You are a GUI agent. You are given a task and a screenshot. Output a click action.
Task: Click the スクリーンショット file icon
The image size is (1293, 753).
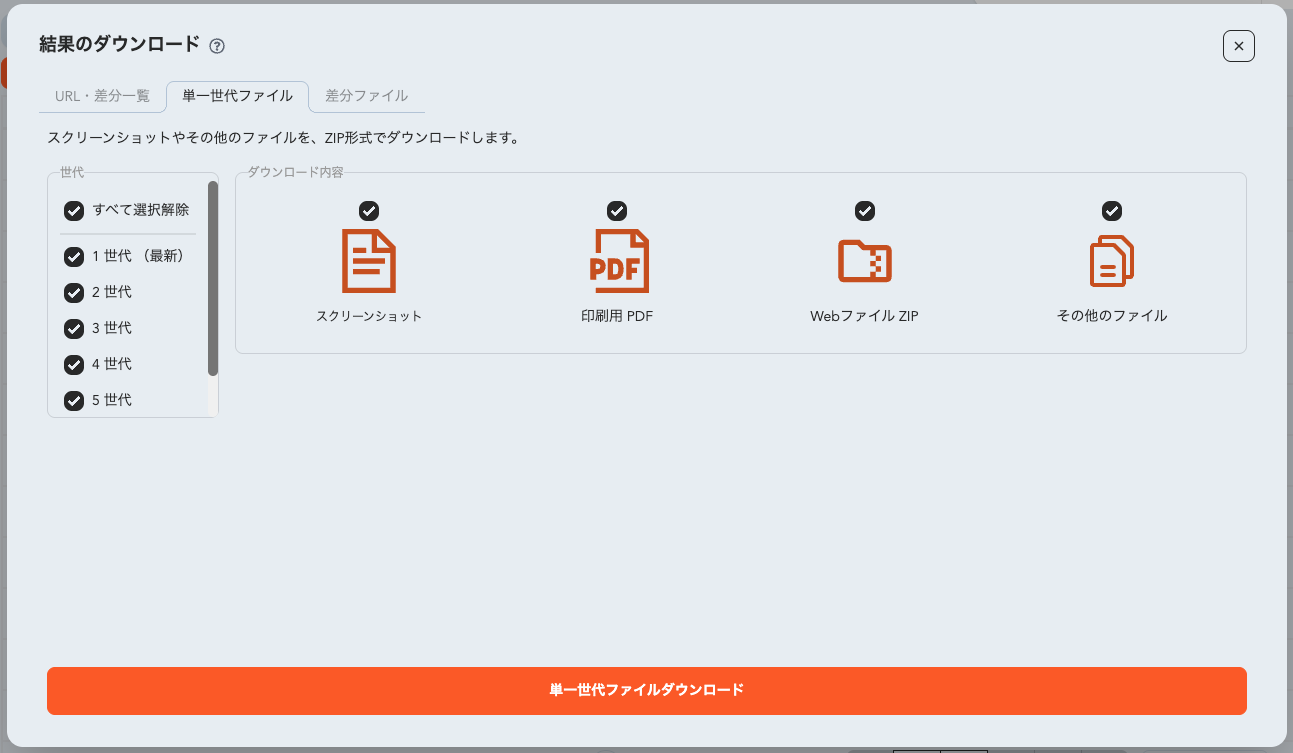coord(369,261)
